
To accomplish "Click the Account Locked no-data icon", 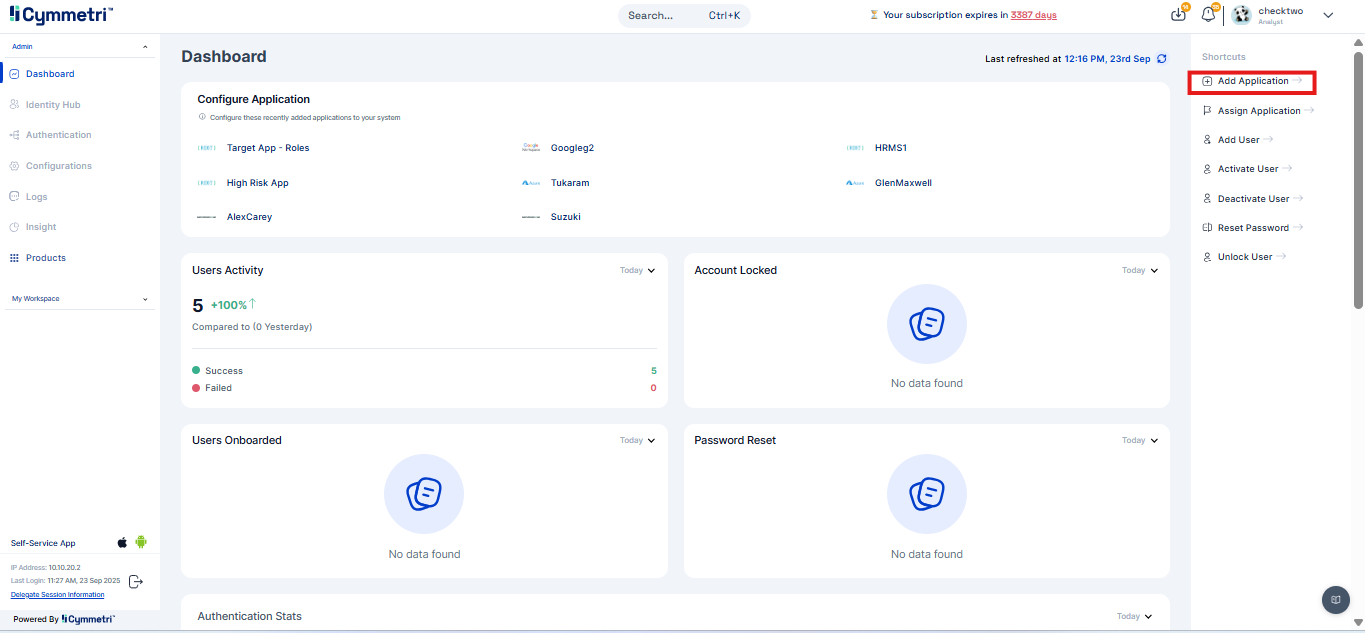I will pyautogui.click(x=927, y=324).
